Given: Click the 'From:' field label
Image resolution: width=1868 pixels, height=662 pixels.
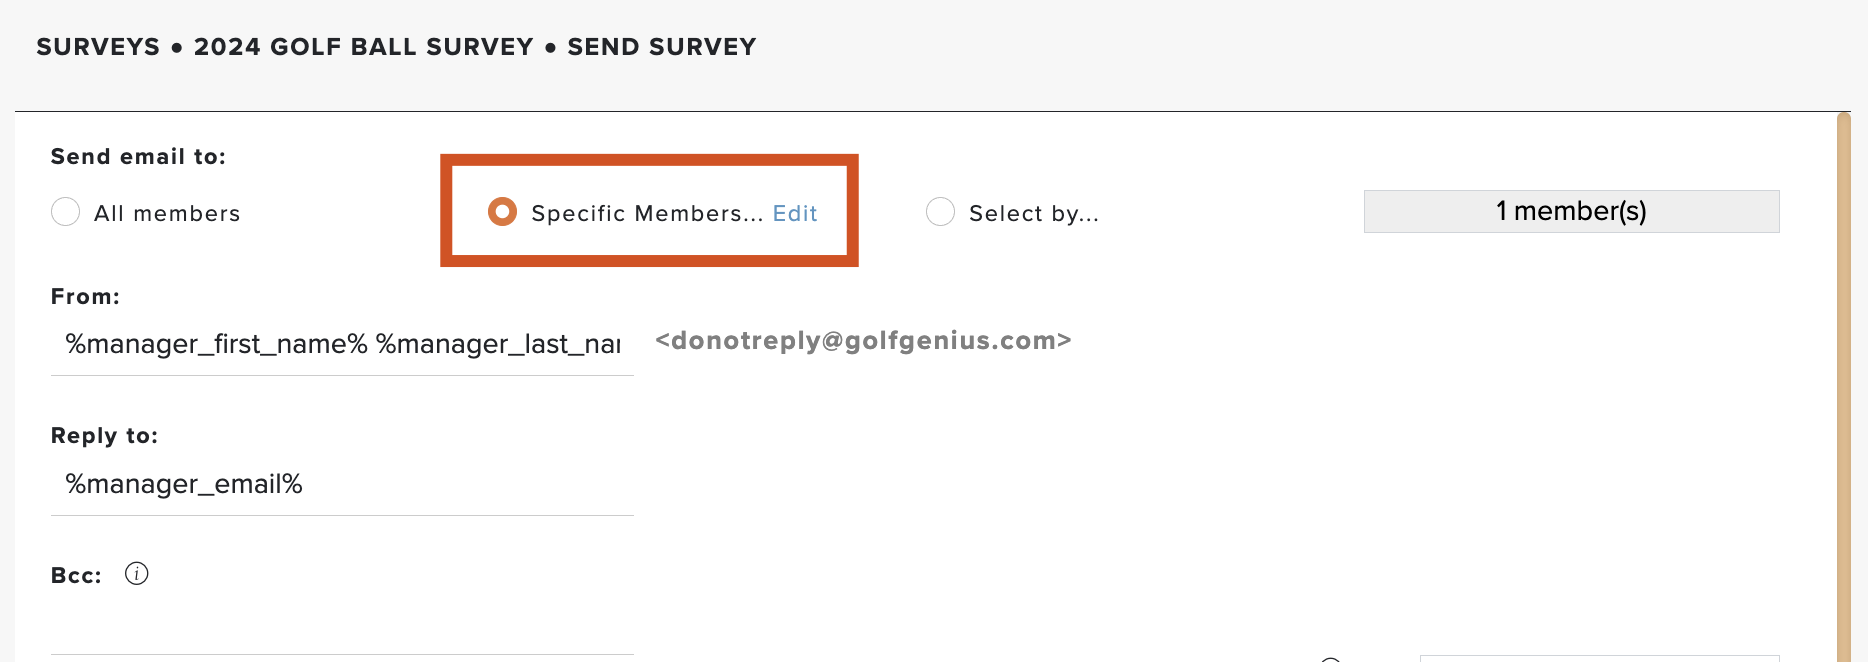Looking at the screenshot, I should tap(85, 296).
